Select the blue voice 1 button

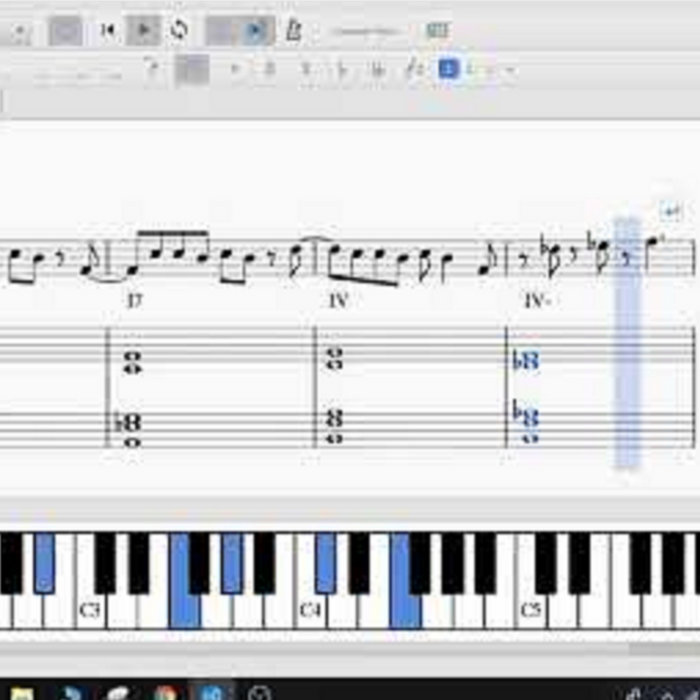448,69
